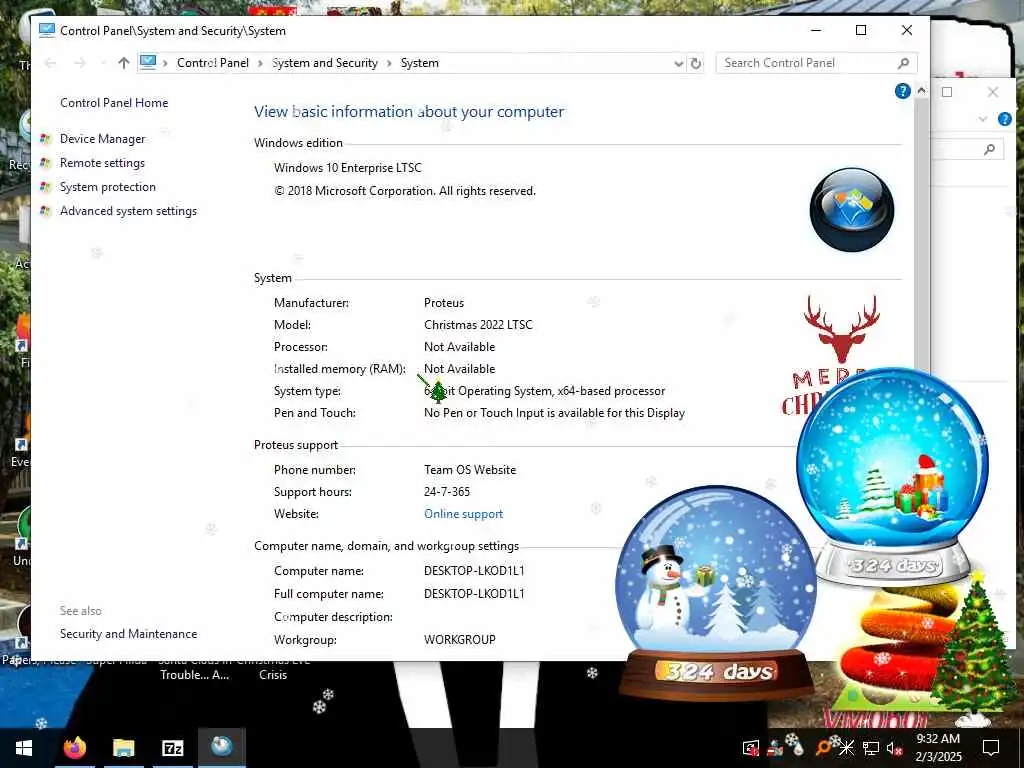Screen dimensions: 1024x768
Task: Click the Back navigation arrow
Action: click(x=50, y=63)
